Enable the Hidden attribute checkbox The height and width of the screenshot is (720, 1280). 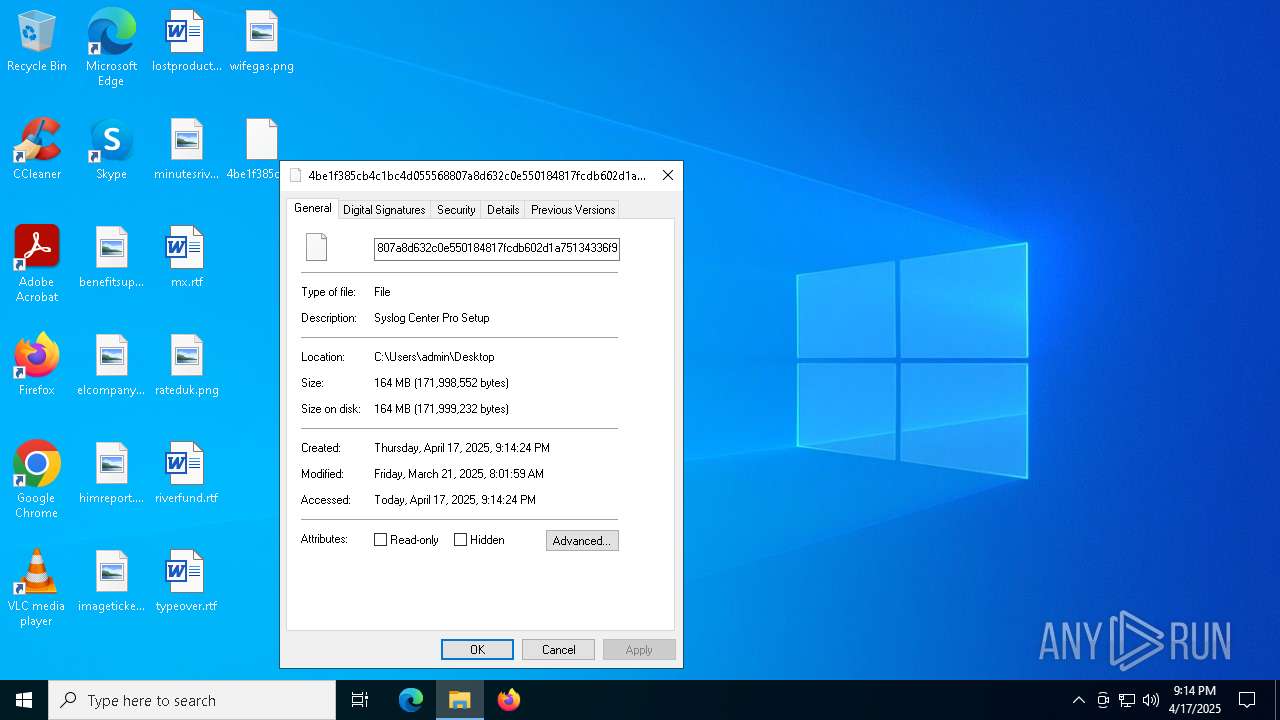click(x=461, y=540)
